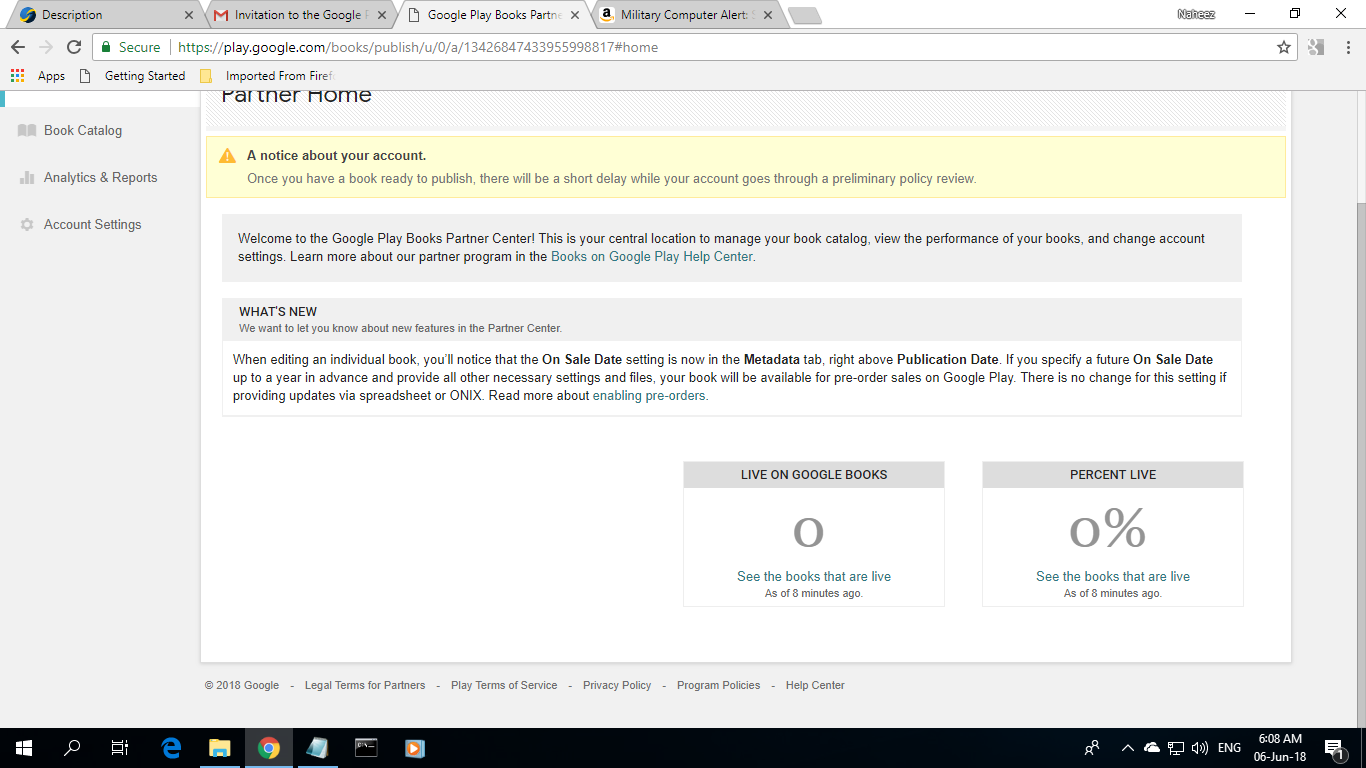Click the Chrome taskbar icon

[268, 747]
